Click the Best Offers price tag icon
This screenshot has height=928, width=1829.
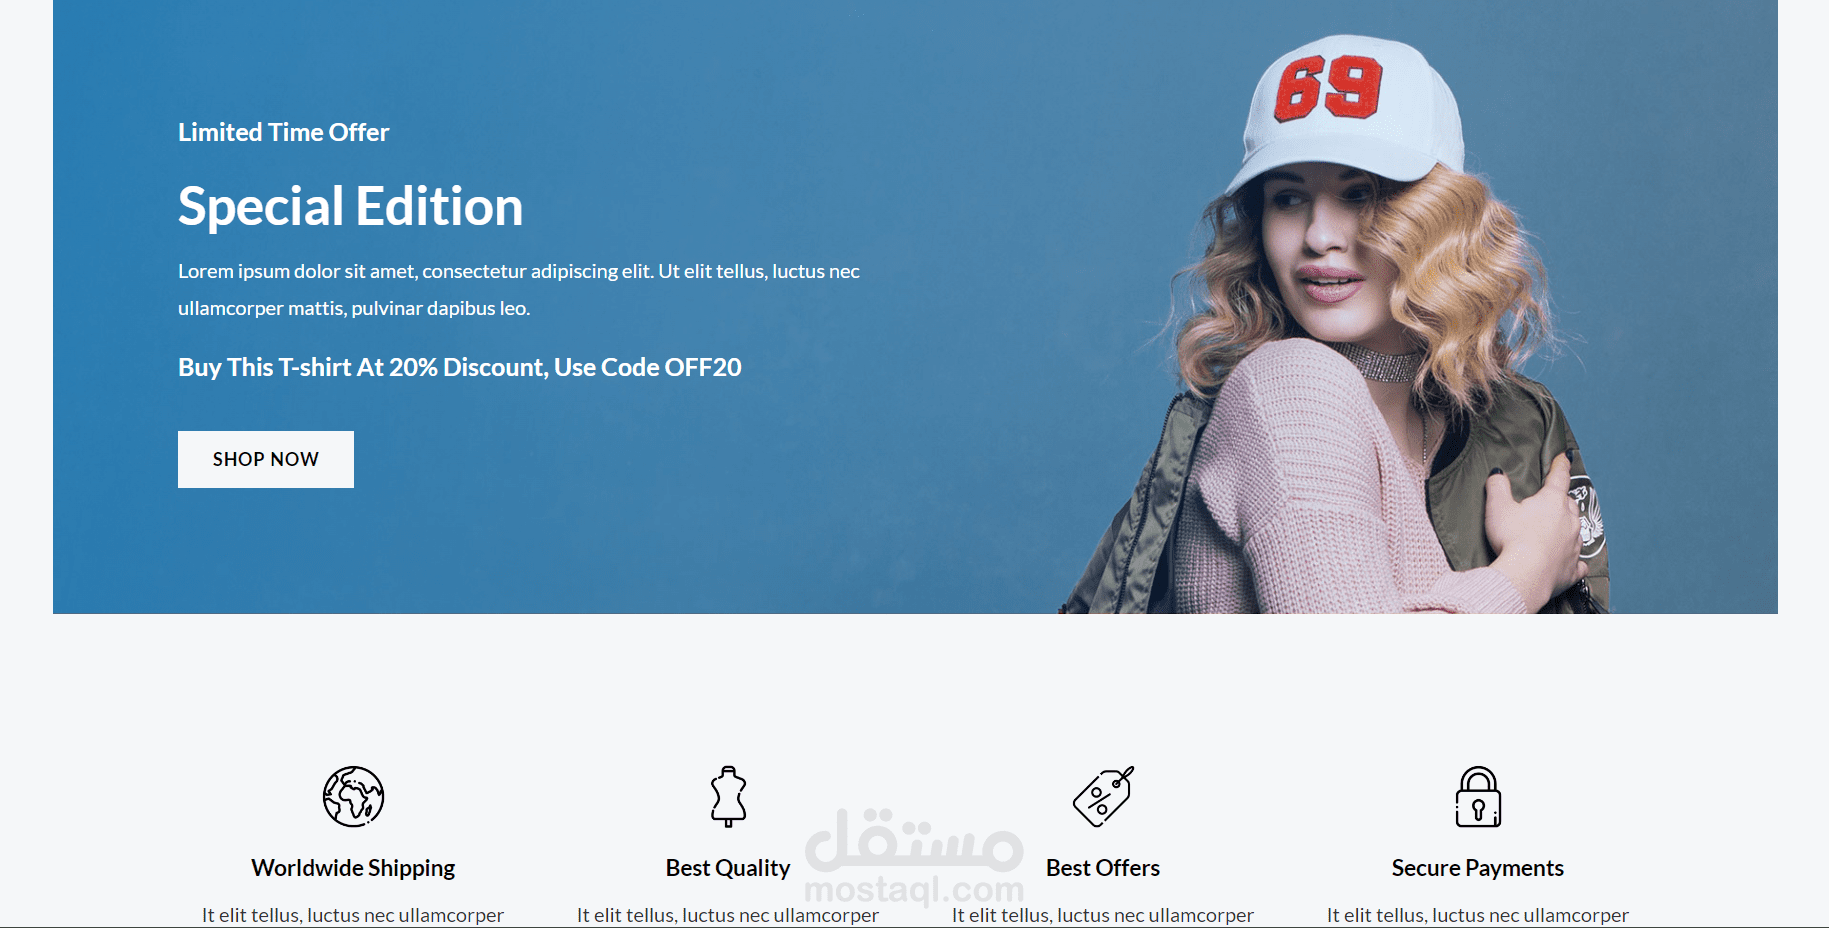point(1103,796)
